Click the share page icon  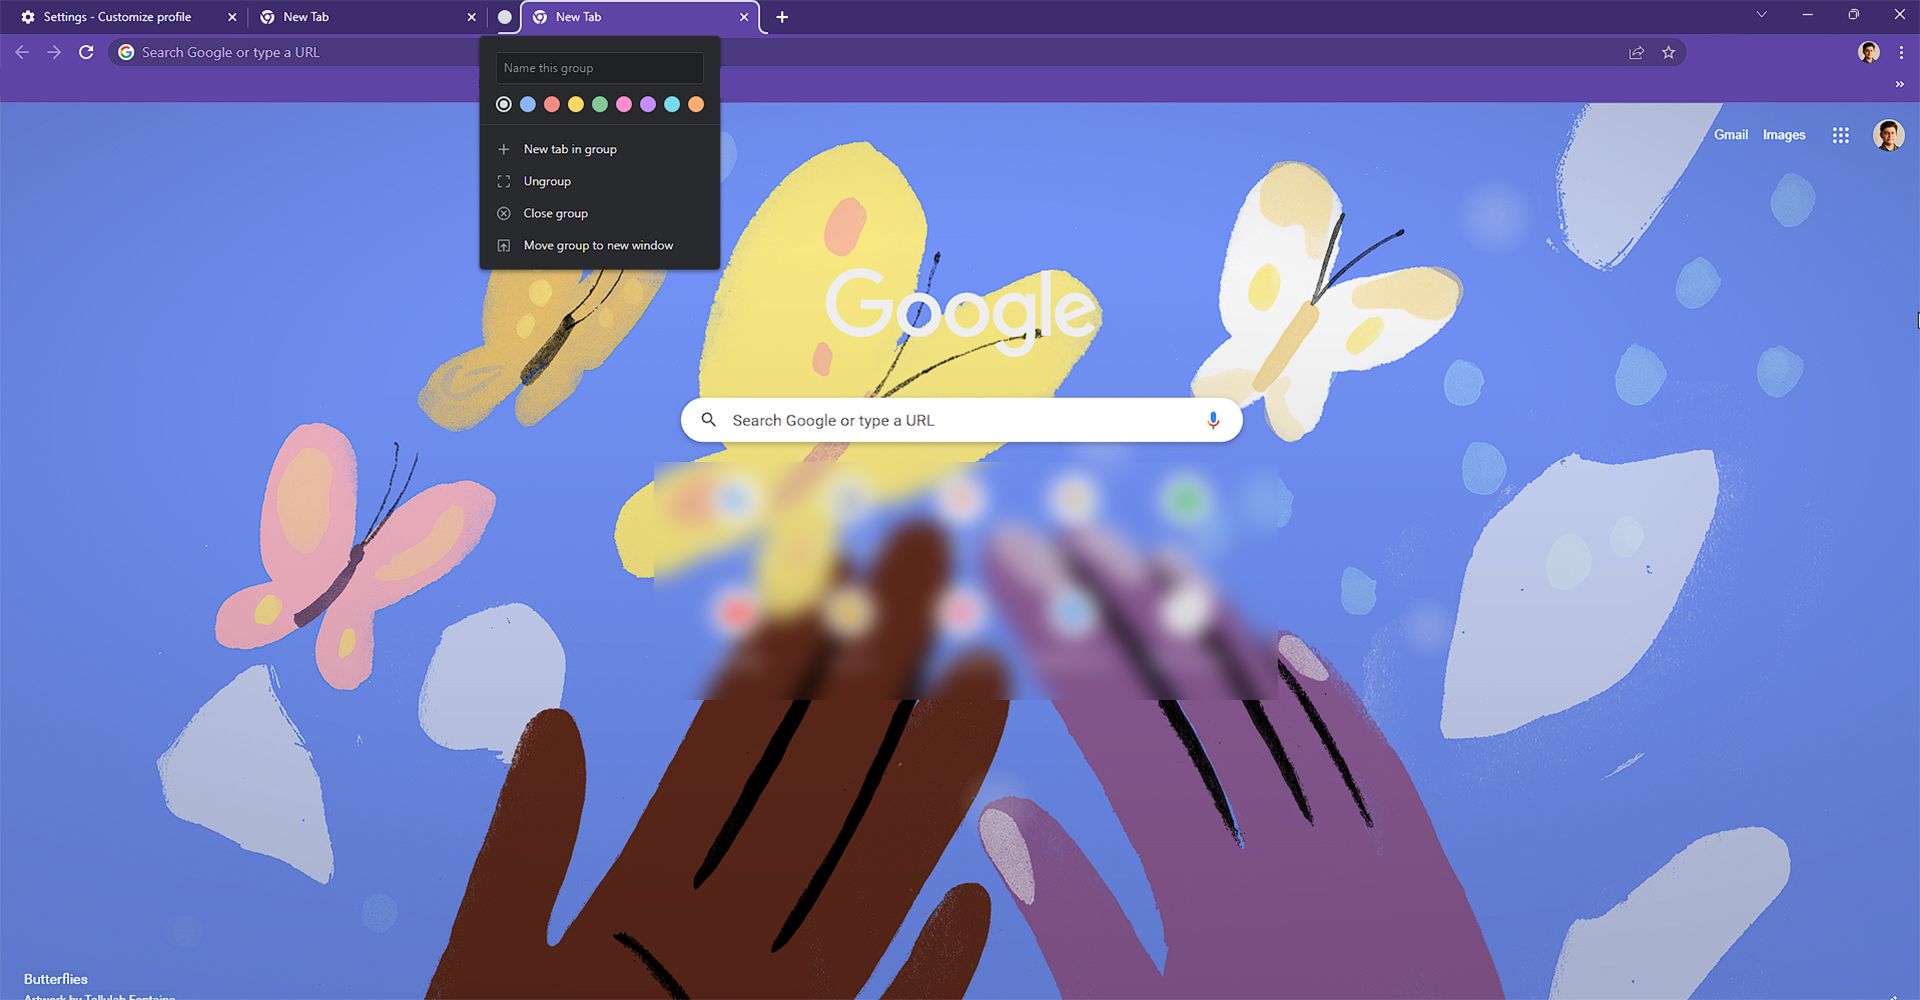(1636, 52)
